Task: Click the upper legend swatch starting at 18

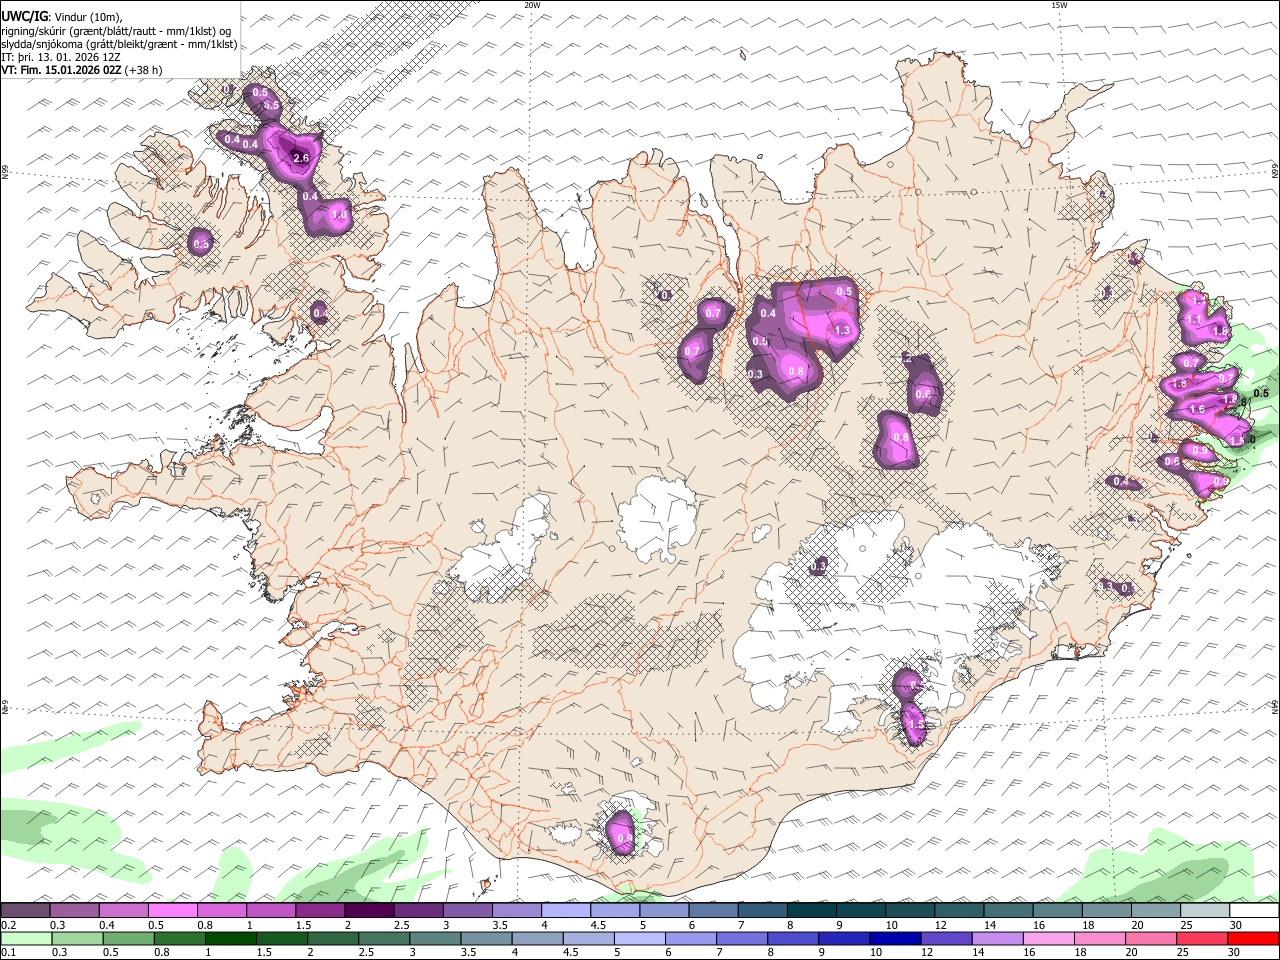Action: point(1107,910)
